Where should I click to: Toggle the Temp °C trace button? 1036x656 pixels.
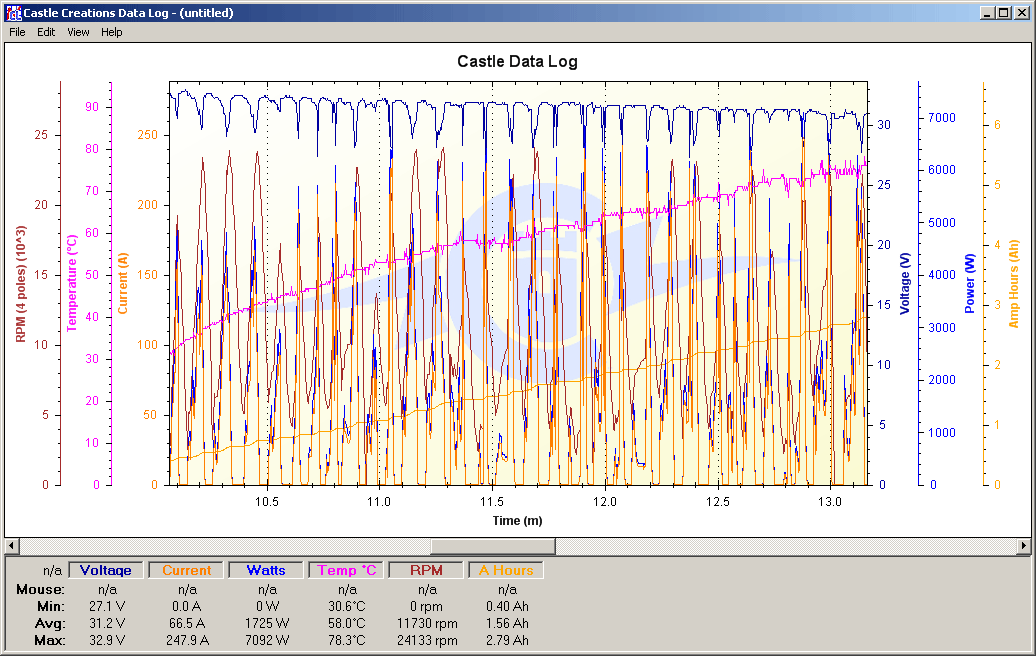point(346,570)
